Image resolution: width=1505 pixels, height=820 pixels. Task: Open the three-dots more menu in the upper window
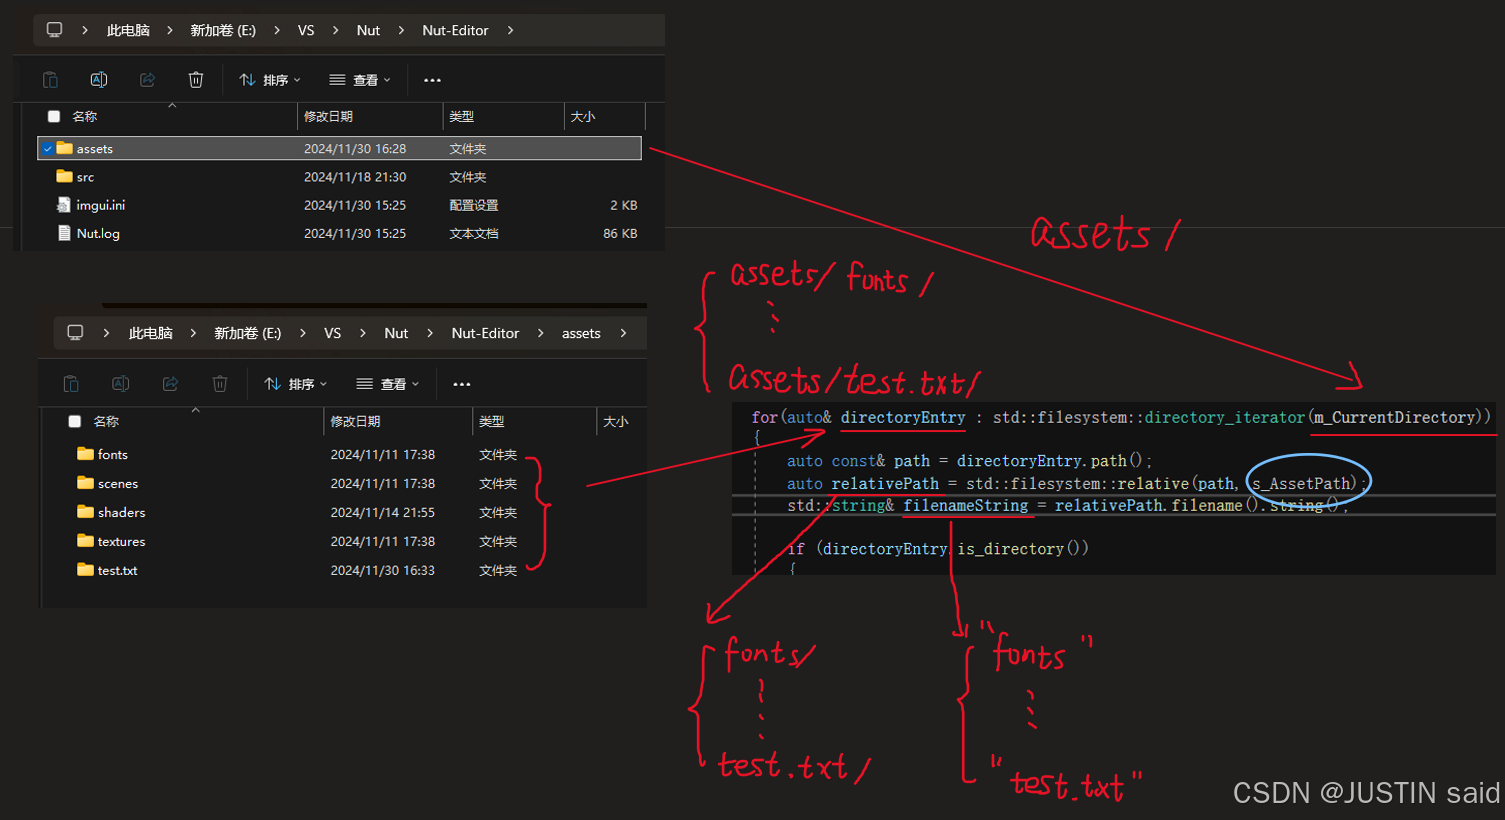(432, 80)
